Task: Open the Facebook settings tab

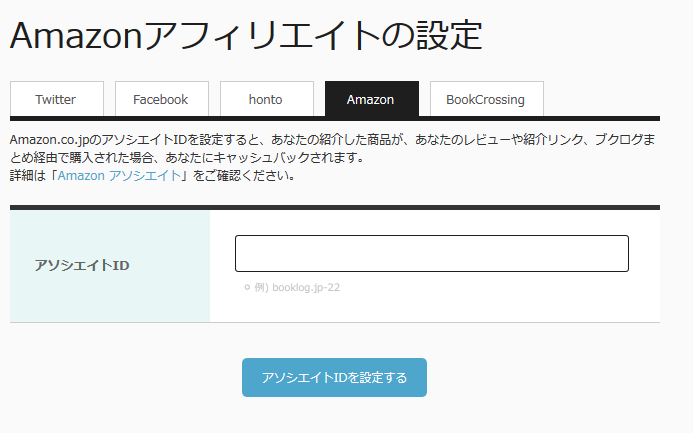Action: pos(162,99)
